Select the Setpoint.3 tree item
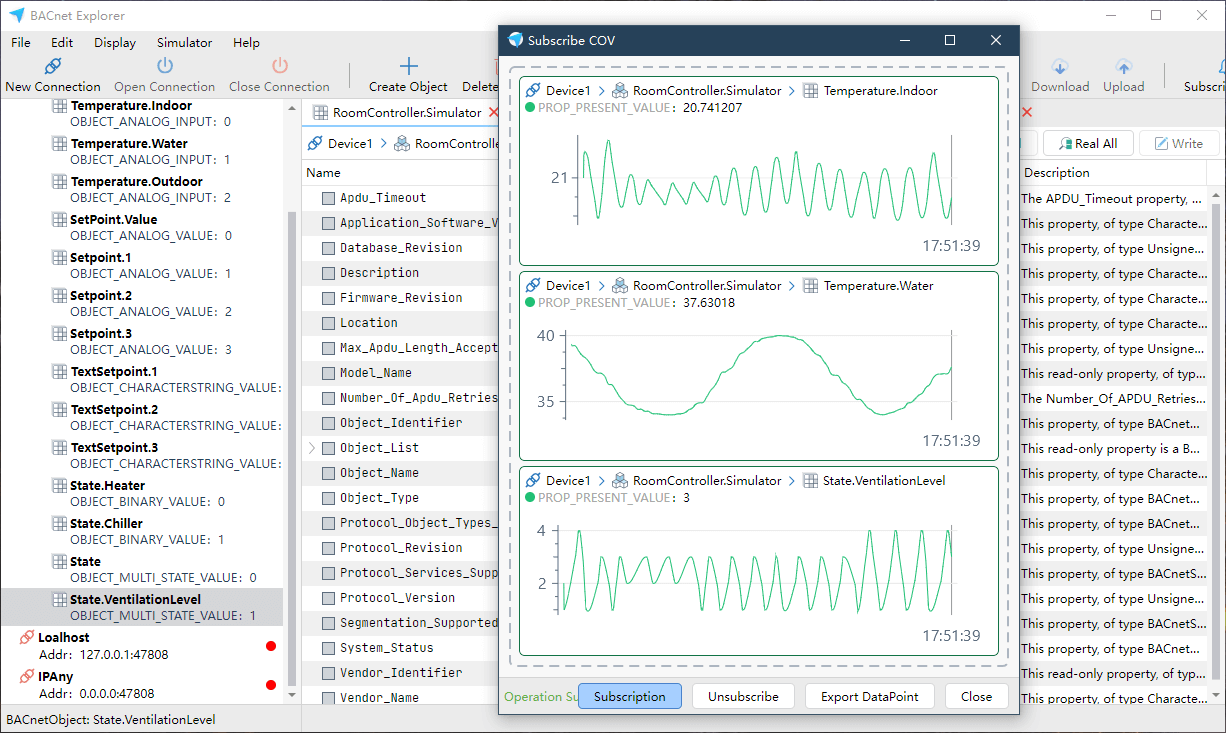Viewport: 1226px width, 733px height. 142,341
